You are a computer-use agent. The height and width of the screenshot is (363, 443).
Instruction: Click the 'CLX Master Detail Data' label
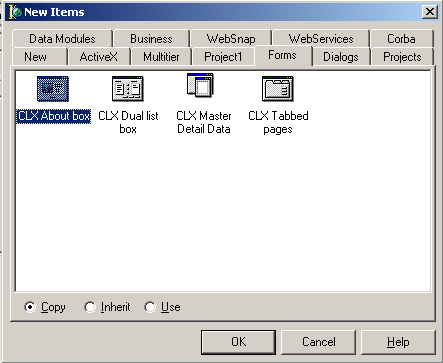coord(204,122)
